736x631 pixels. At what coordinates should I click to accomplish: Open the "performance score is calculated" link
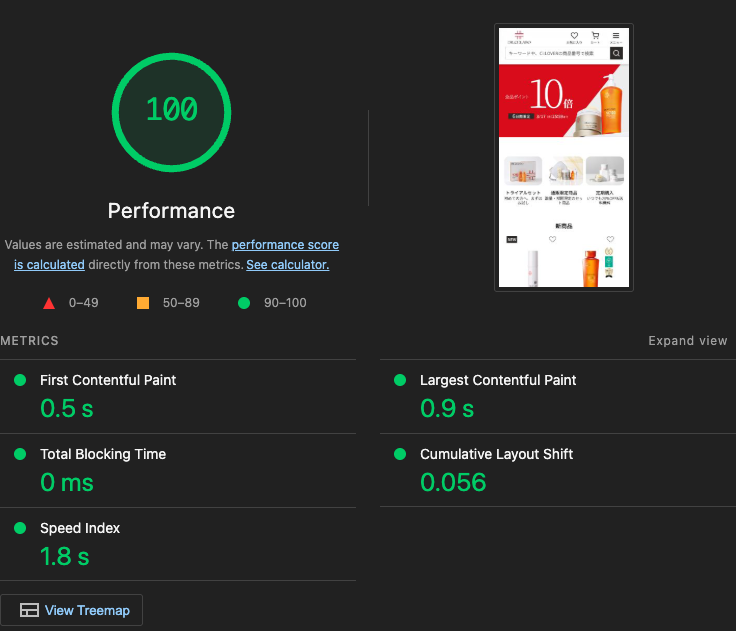pyautogui.click(x=285, y=245)
